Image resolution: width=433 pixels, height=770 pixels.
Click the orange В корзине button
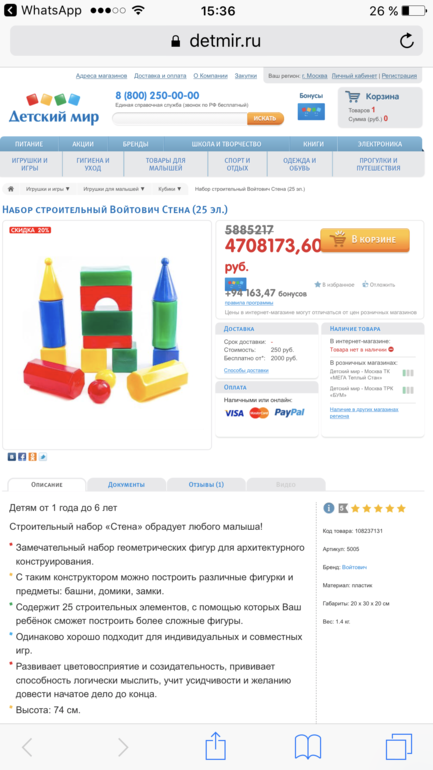(365, 240)
